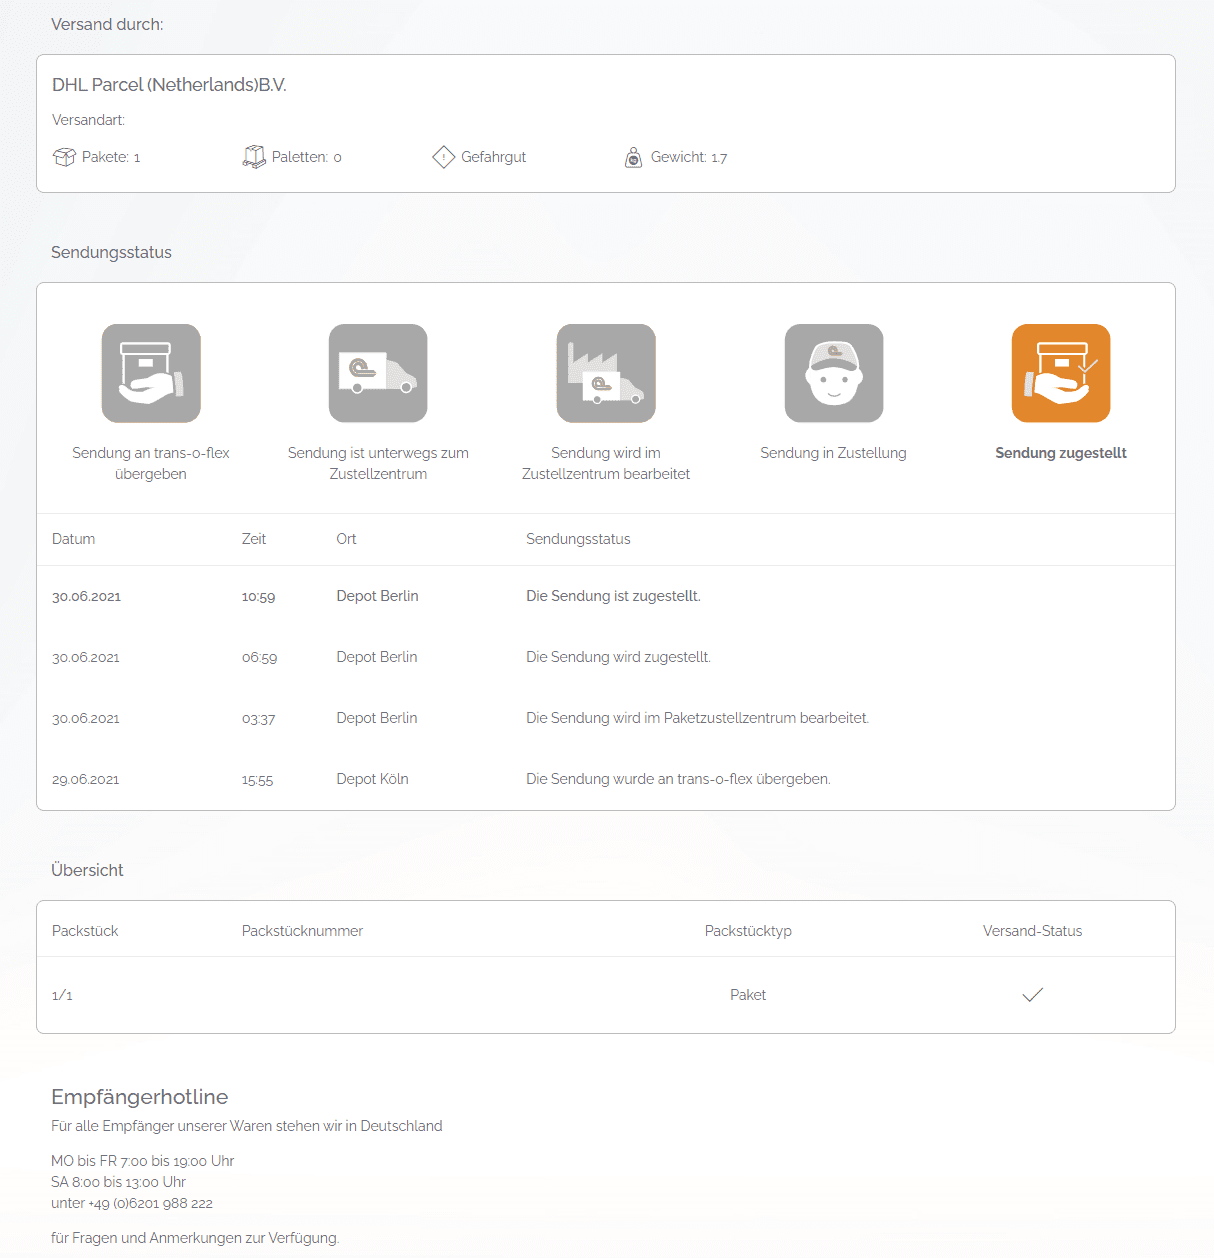Click the 'Packstücktyp' column header

coord(748,931)
